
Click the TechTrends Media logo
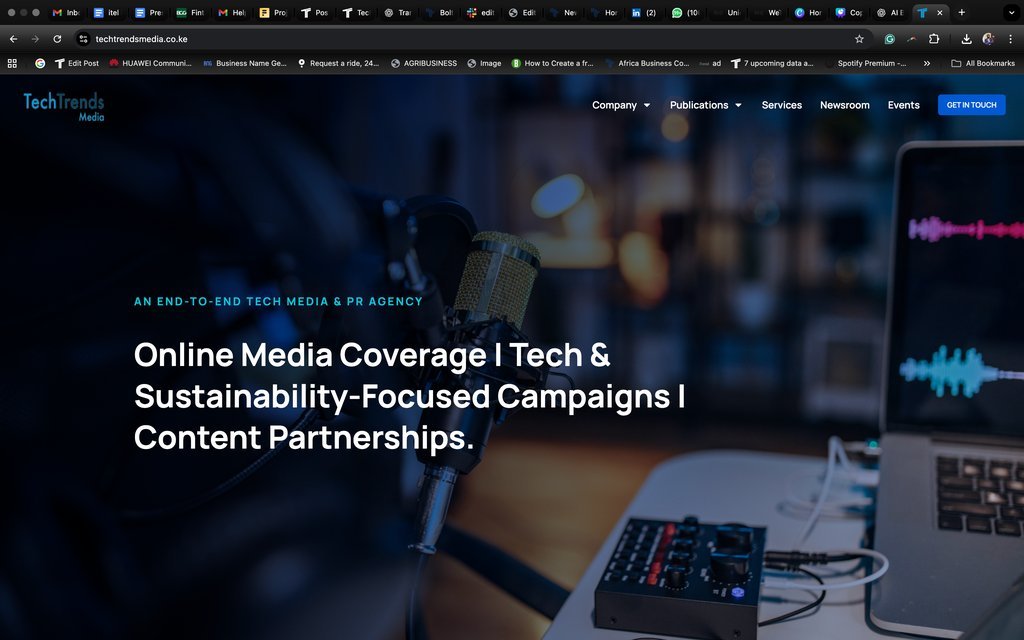(x=63, y=107)
